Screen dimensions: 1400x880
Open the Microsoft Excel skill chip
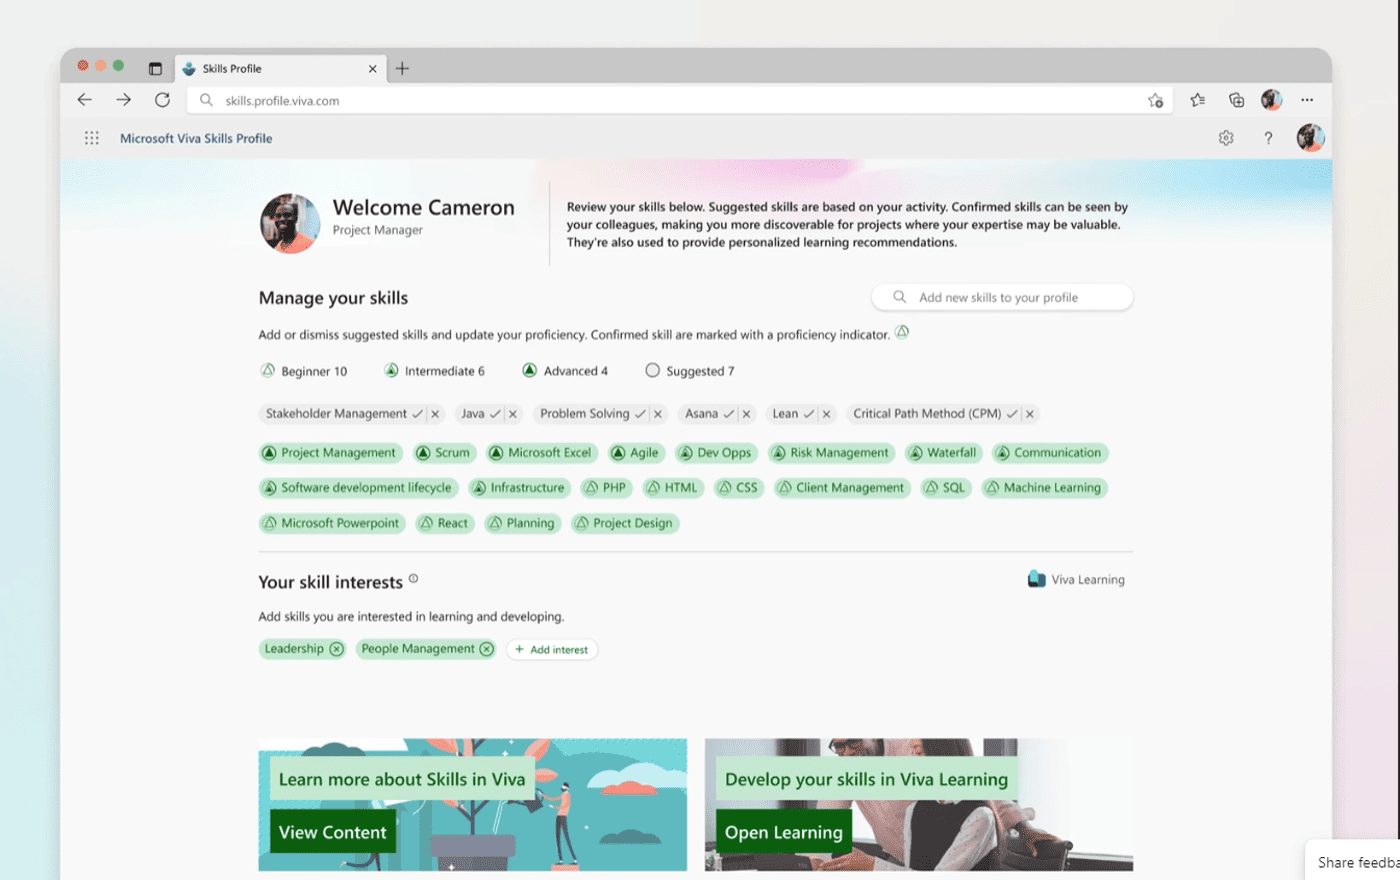coord(541,453)
